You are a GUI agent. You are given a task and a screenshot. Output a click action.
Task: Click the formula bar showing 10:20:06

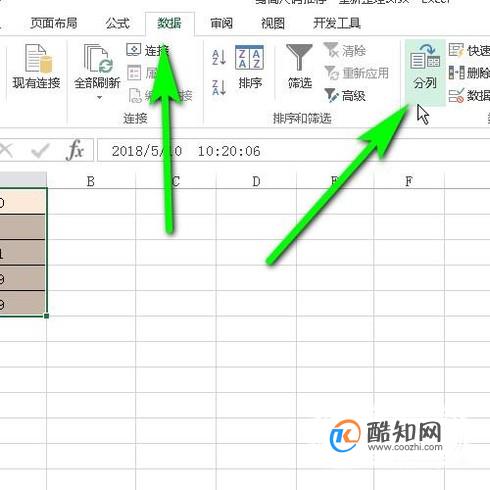[x=293, y=151]
